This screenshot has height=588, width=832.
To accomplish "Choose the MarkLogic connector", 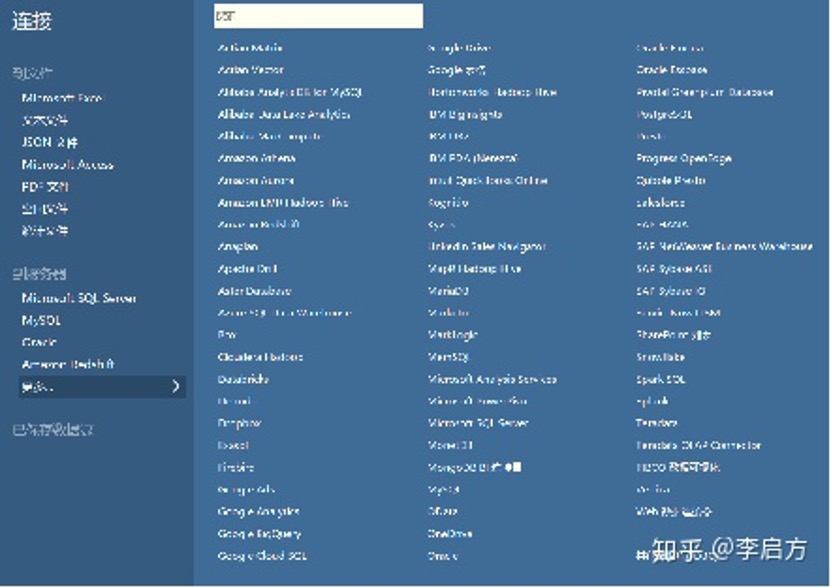I will [x=453, y=335].
